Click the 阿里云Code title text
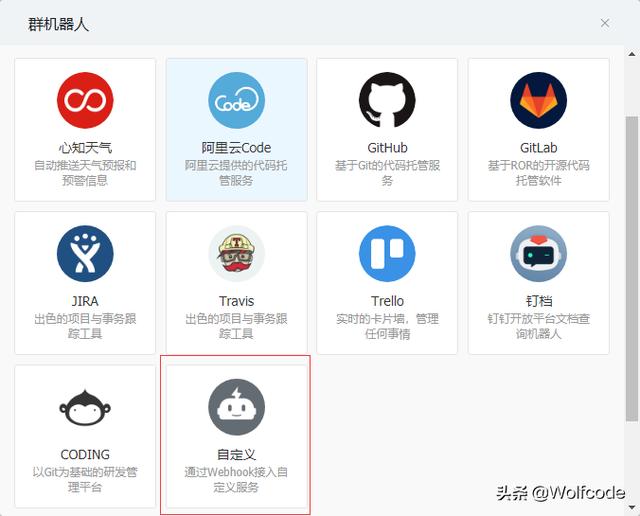The image size is (640, 516). click(x=236, y=148)
